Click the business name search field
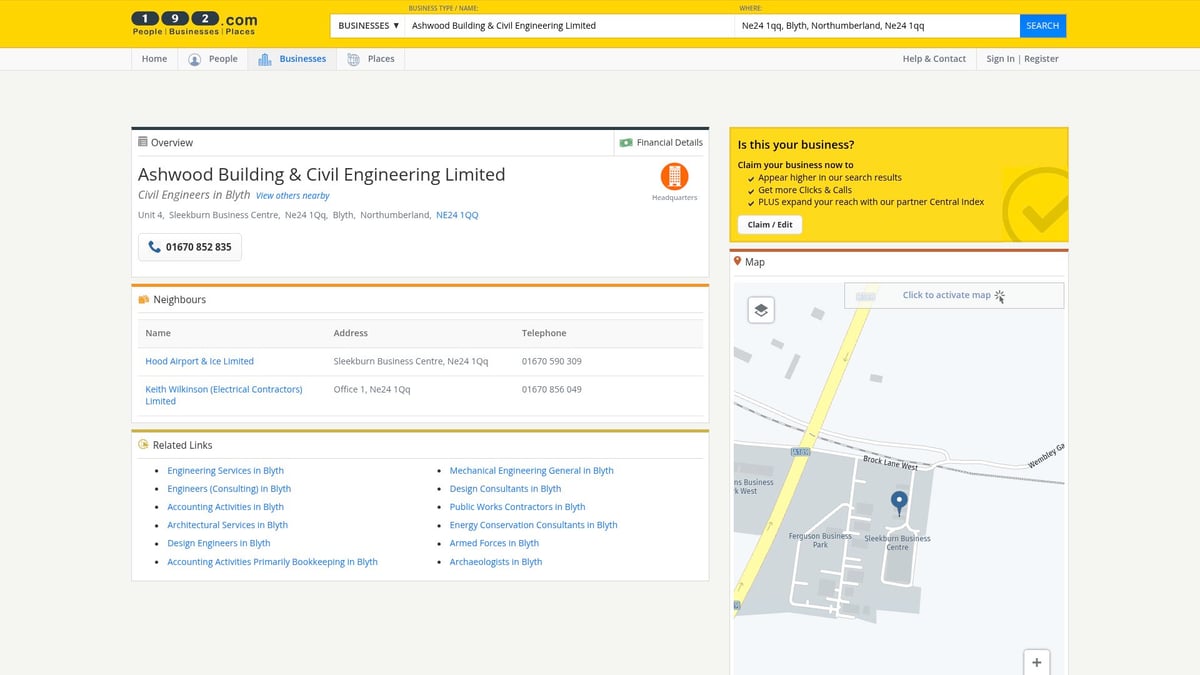 tap(569, 26)
